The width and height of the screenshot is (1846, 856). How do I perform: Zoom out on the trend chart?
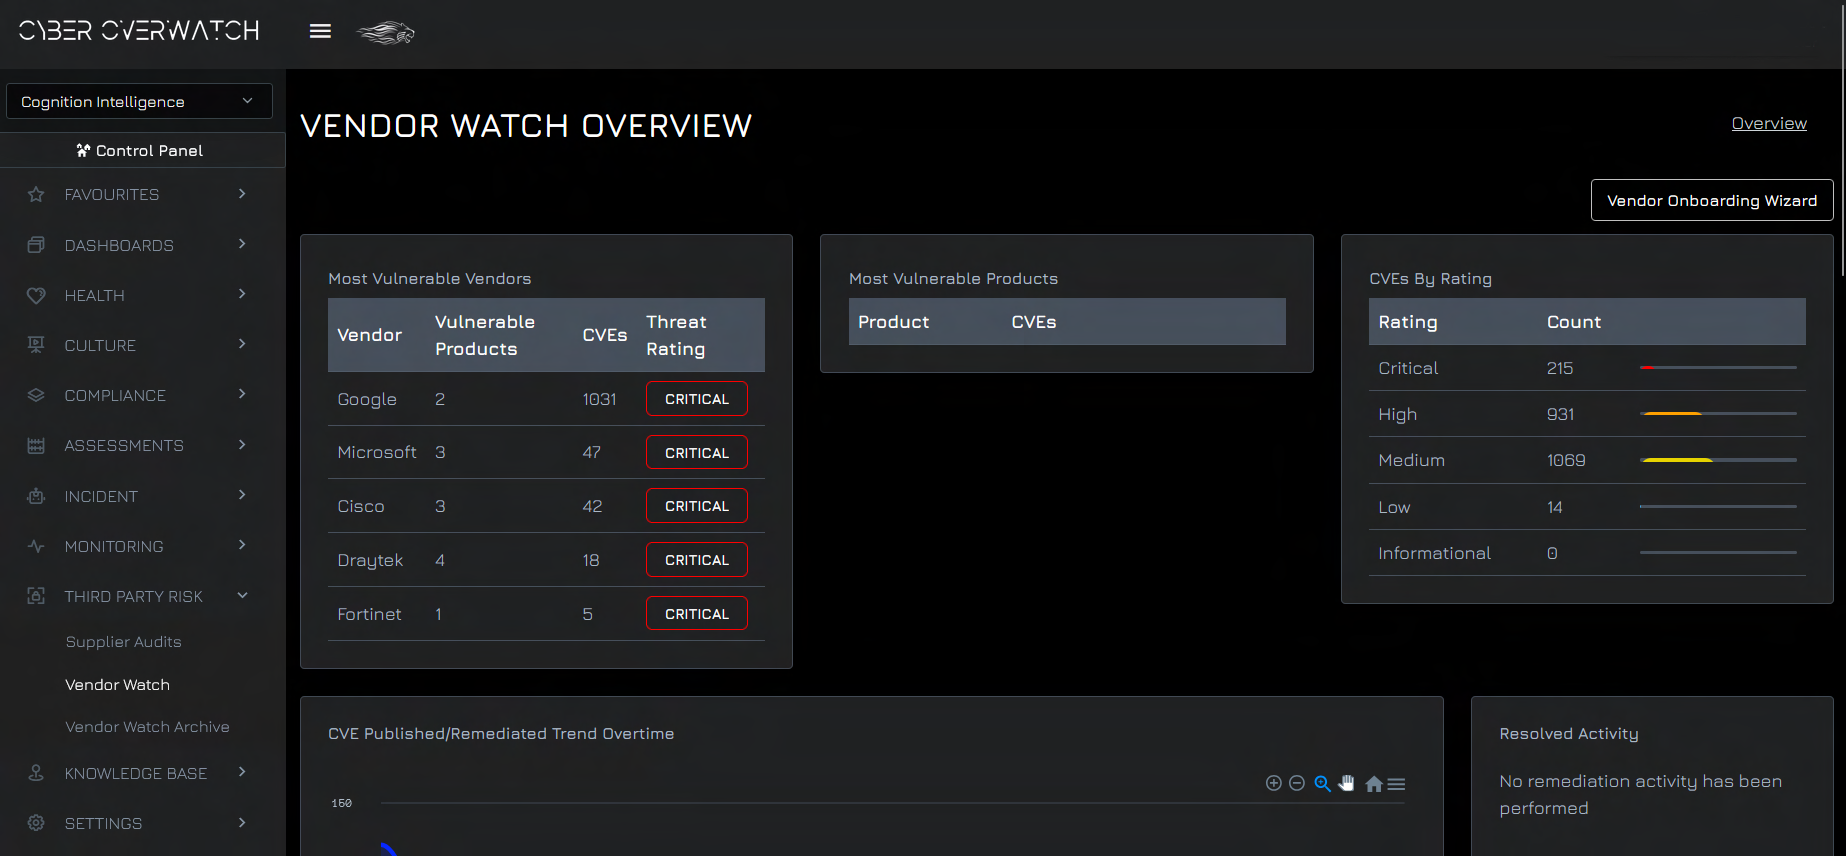tap(1297, 783)
